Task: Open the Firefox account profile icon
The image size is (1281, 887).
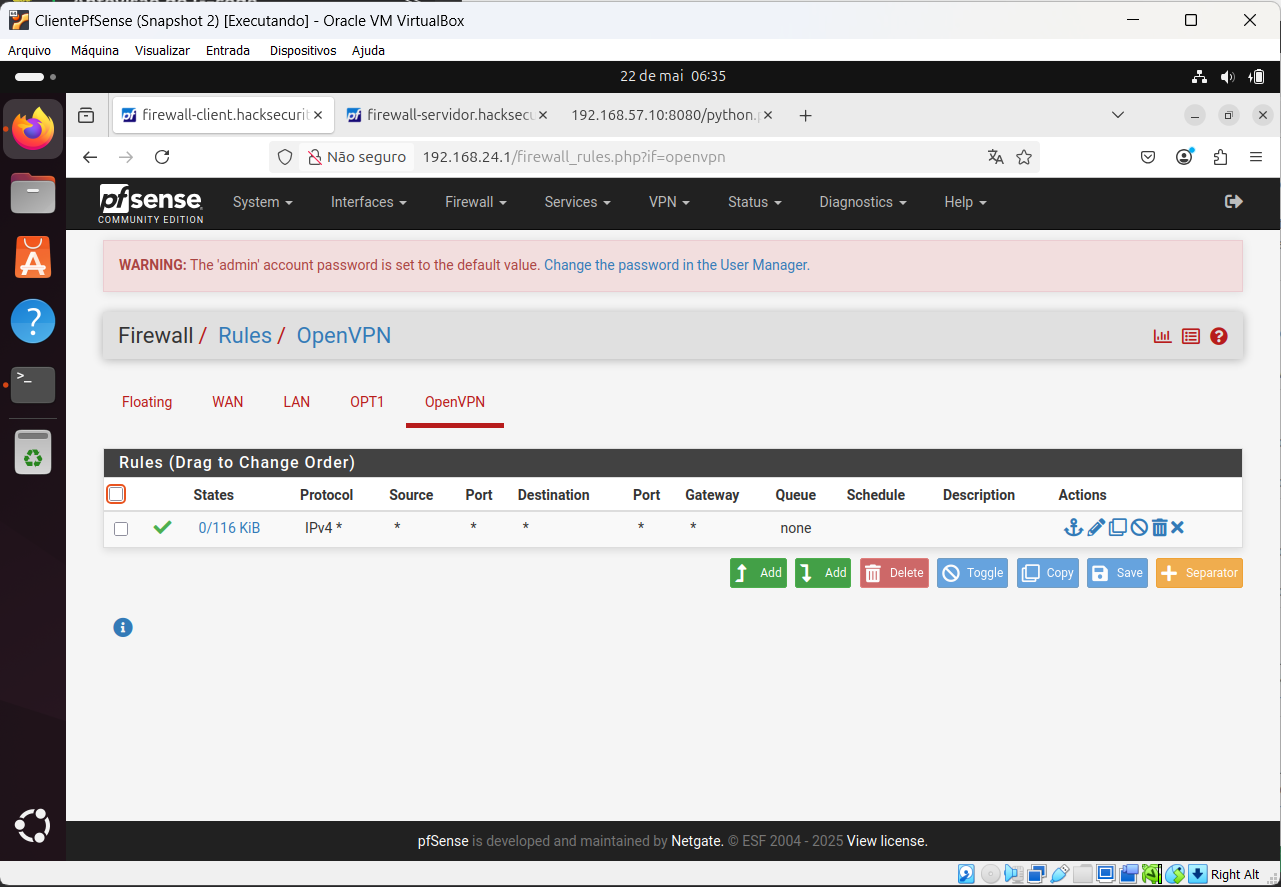Action: coord(1184,157)
